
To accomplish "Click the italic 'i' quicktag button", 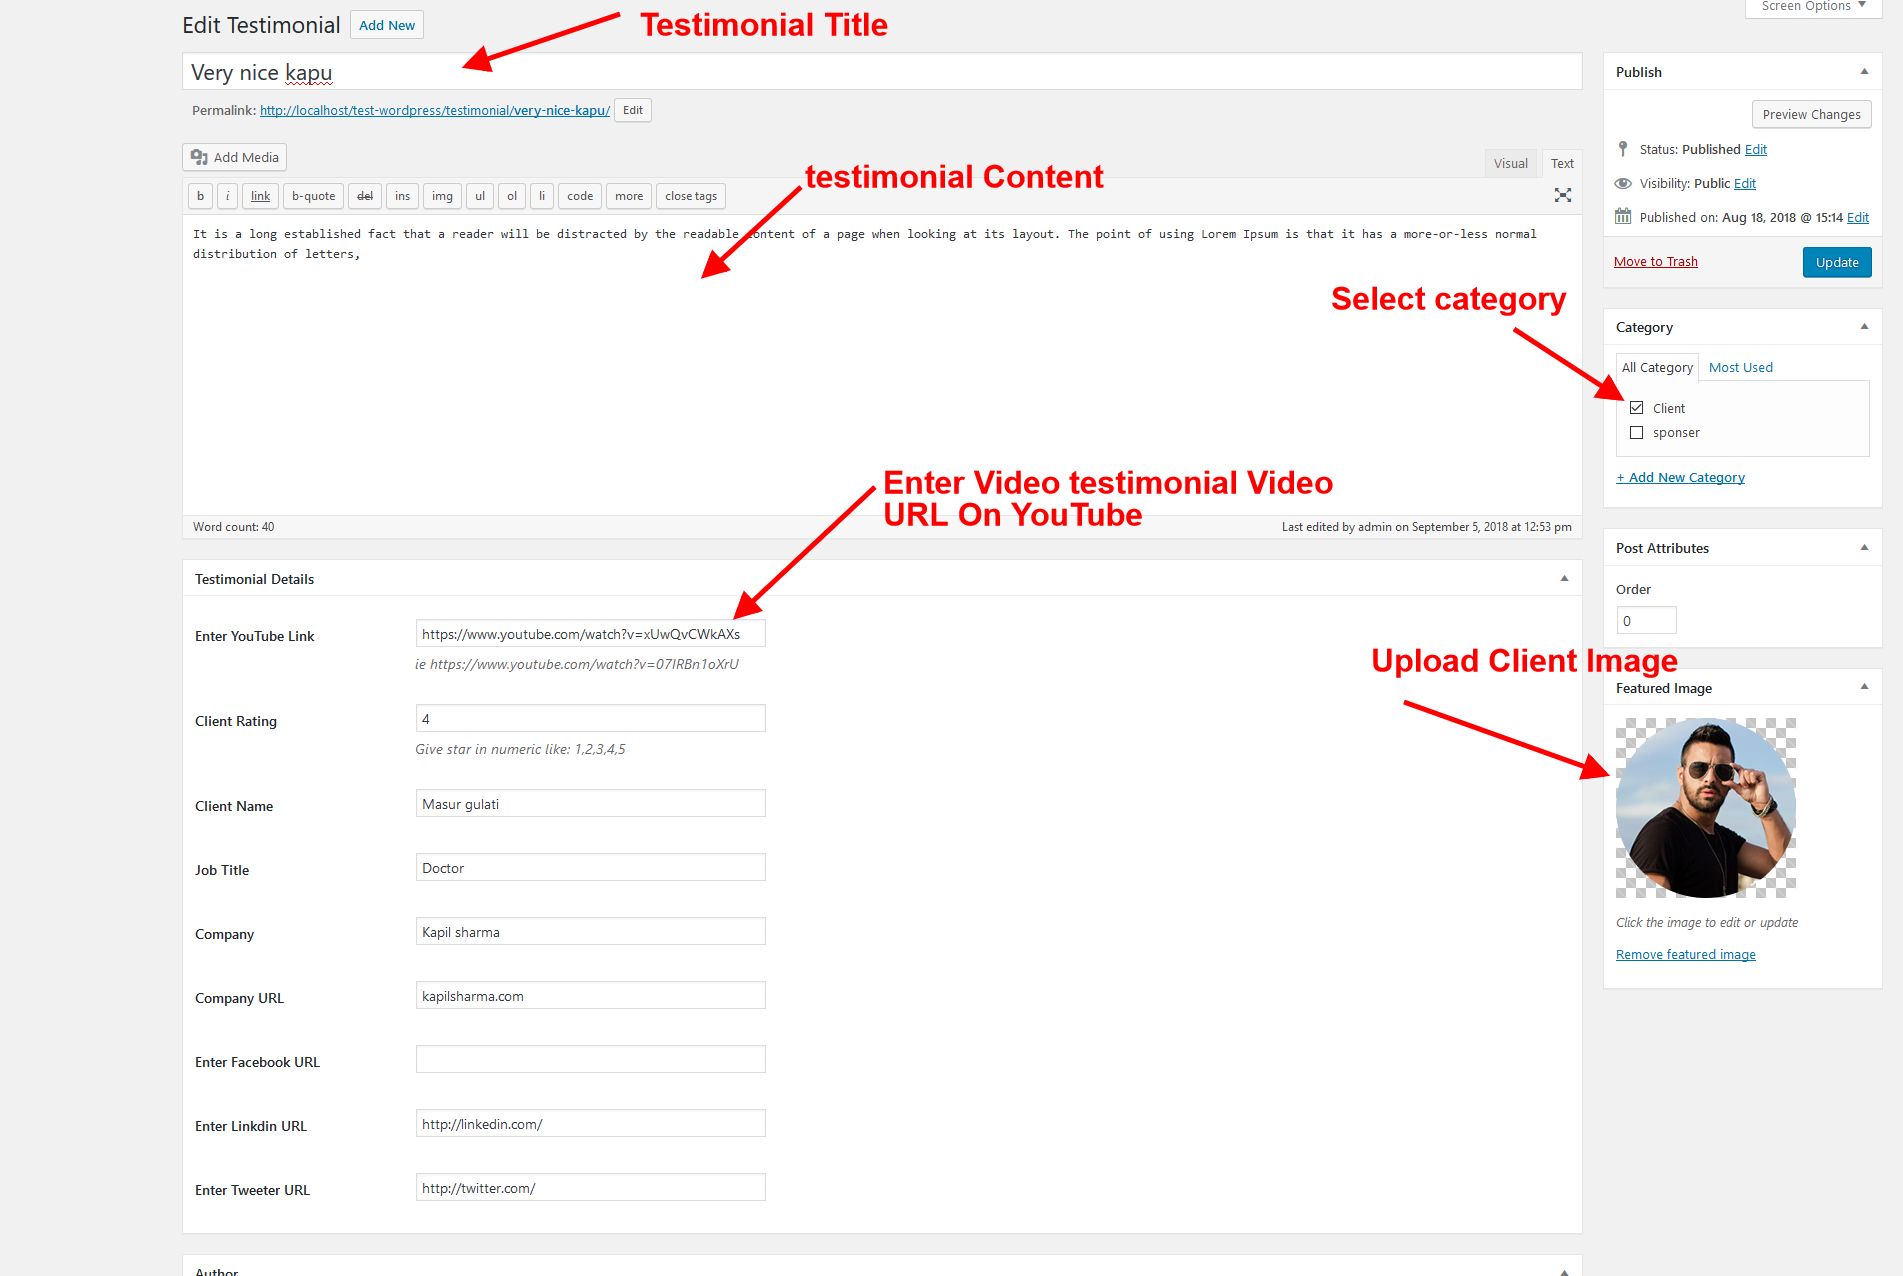I will [228, 196].
